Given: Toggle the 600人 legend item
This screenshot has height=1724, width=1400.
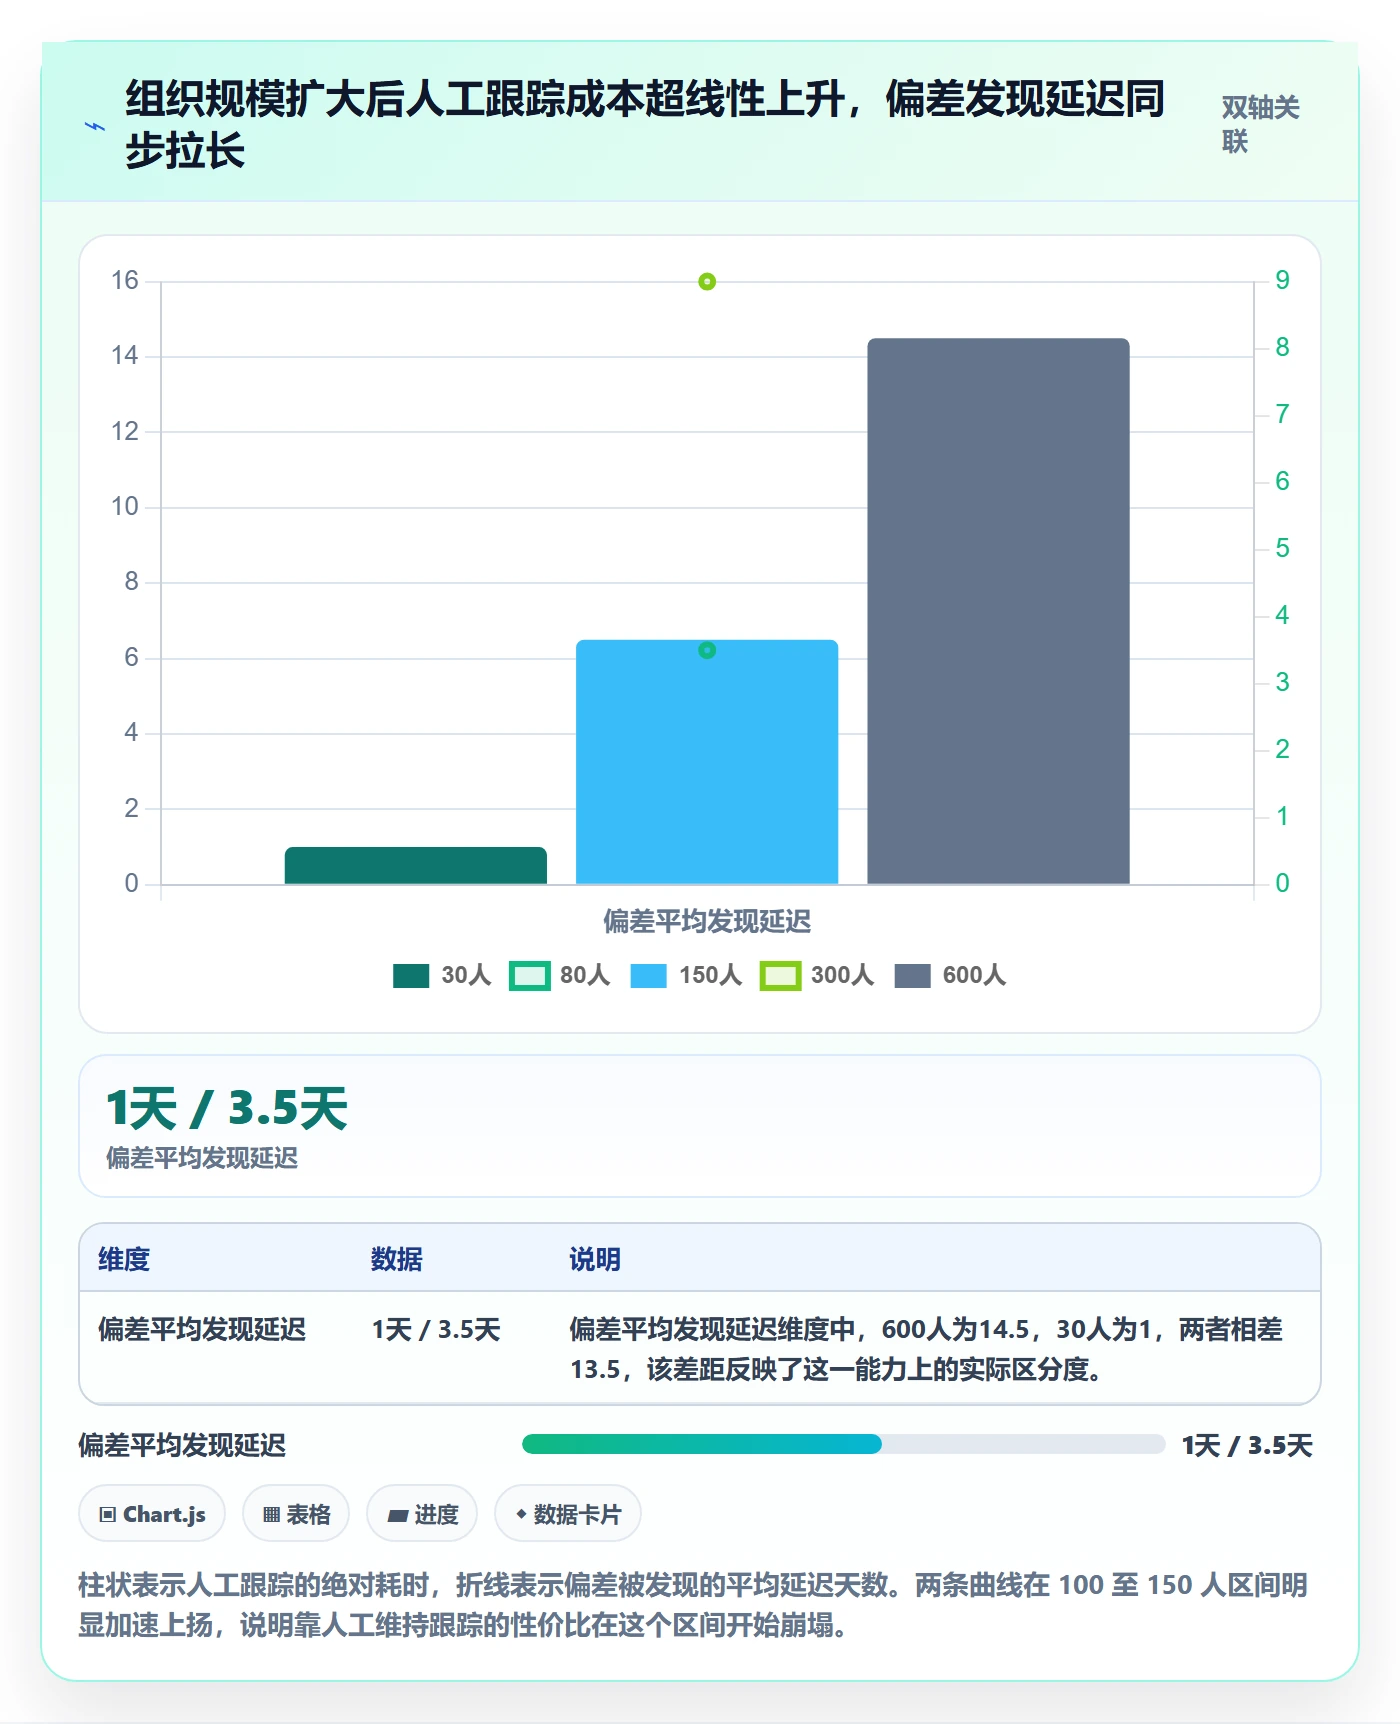Looking at the screenshot, I should [x=950, y=975].
